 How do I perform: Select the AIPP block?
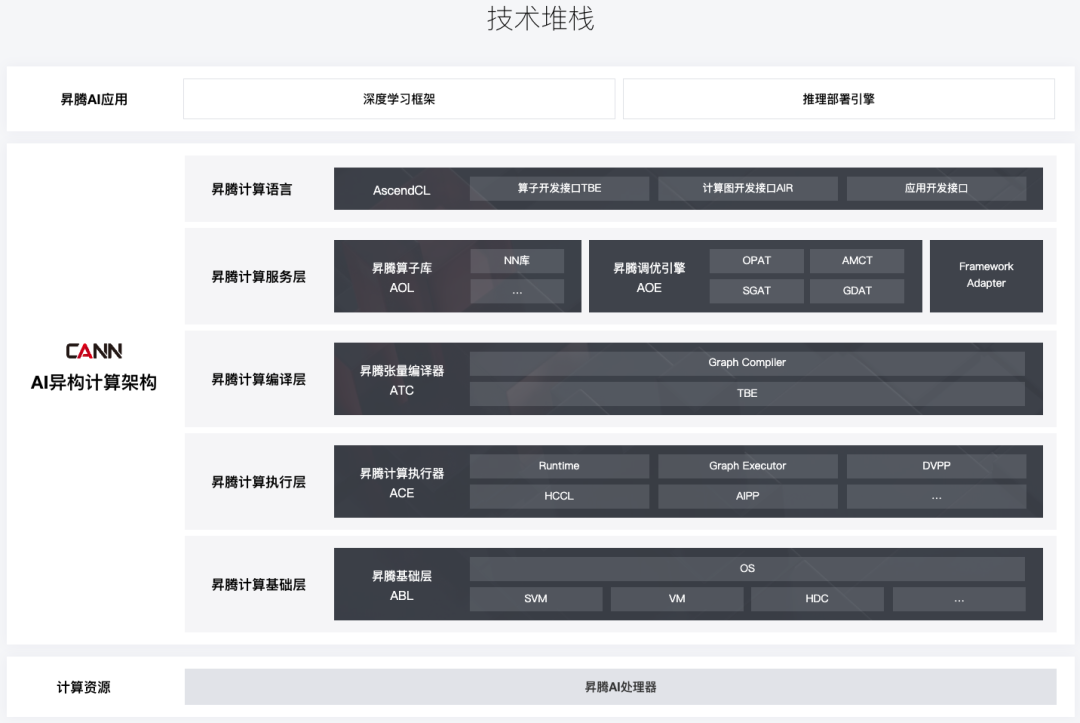(x=748, y=496)
